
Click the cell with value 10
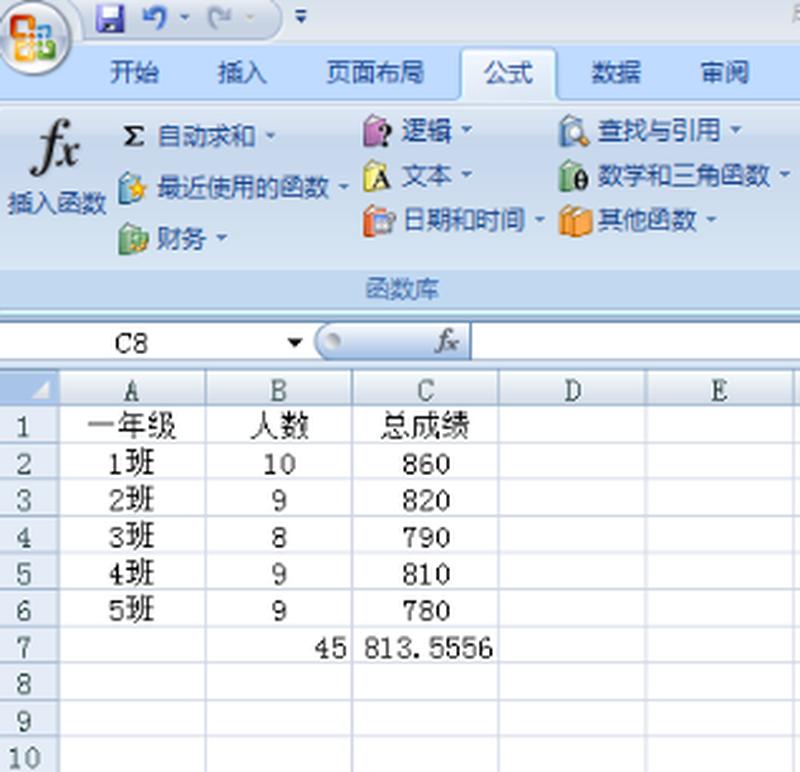(x=279, y=463)
